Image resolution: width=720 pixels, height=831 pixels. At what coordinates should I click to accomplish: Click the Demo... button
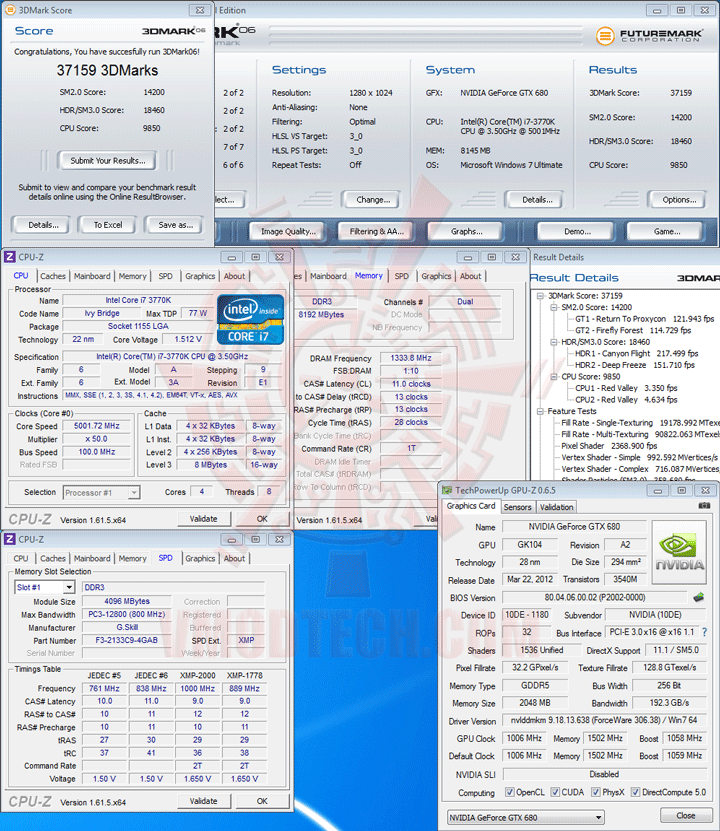pos(577,231)
